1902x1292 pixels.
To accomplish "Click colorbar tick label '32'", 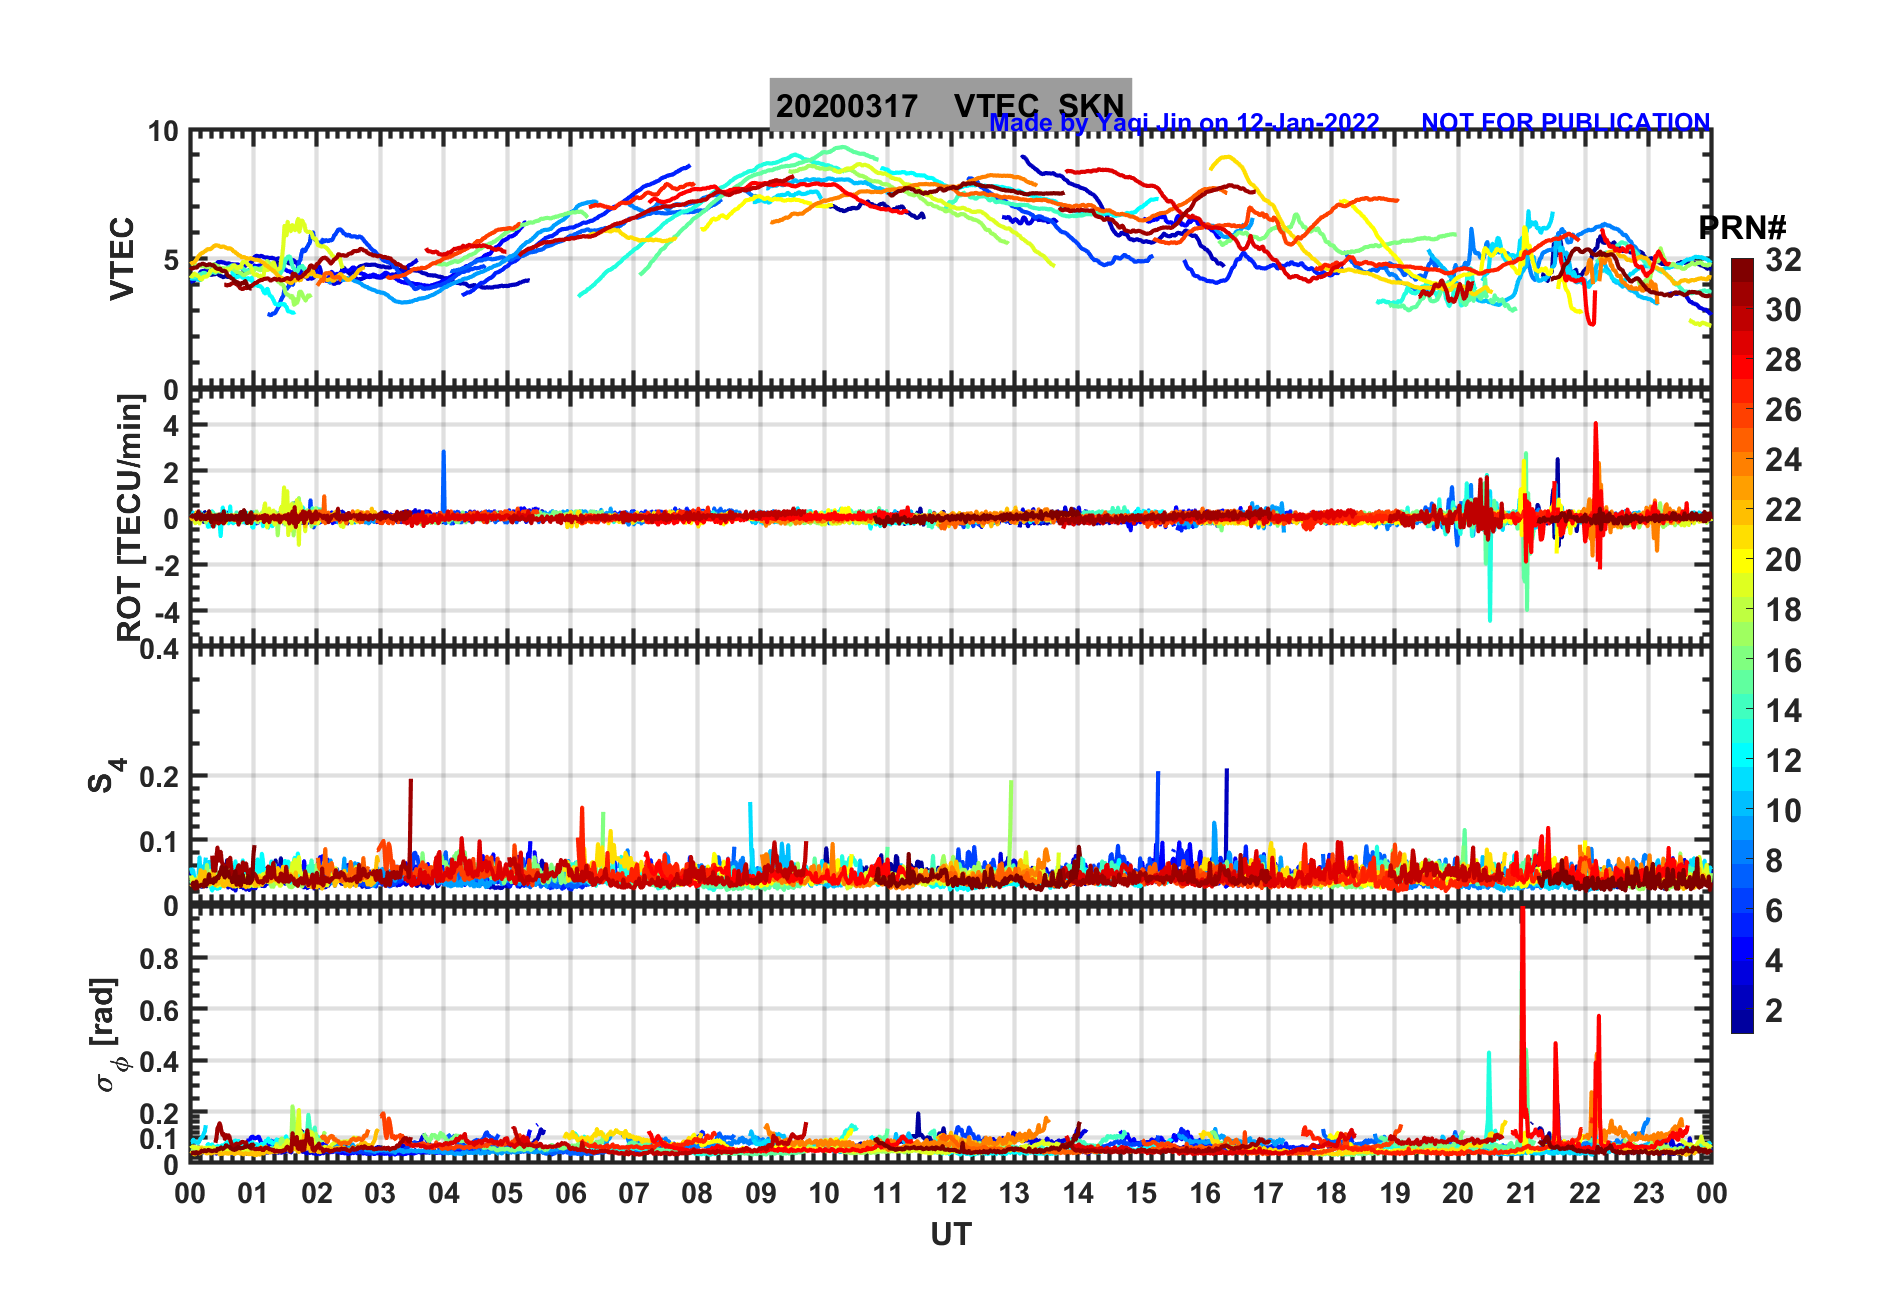I will pos(1783,260).
